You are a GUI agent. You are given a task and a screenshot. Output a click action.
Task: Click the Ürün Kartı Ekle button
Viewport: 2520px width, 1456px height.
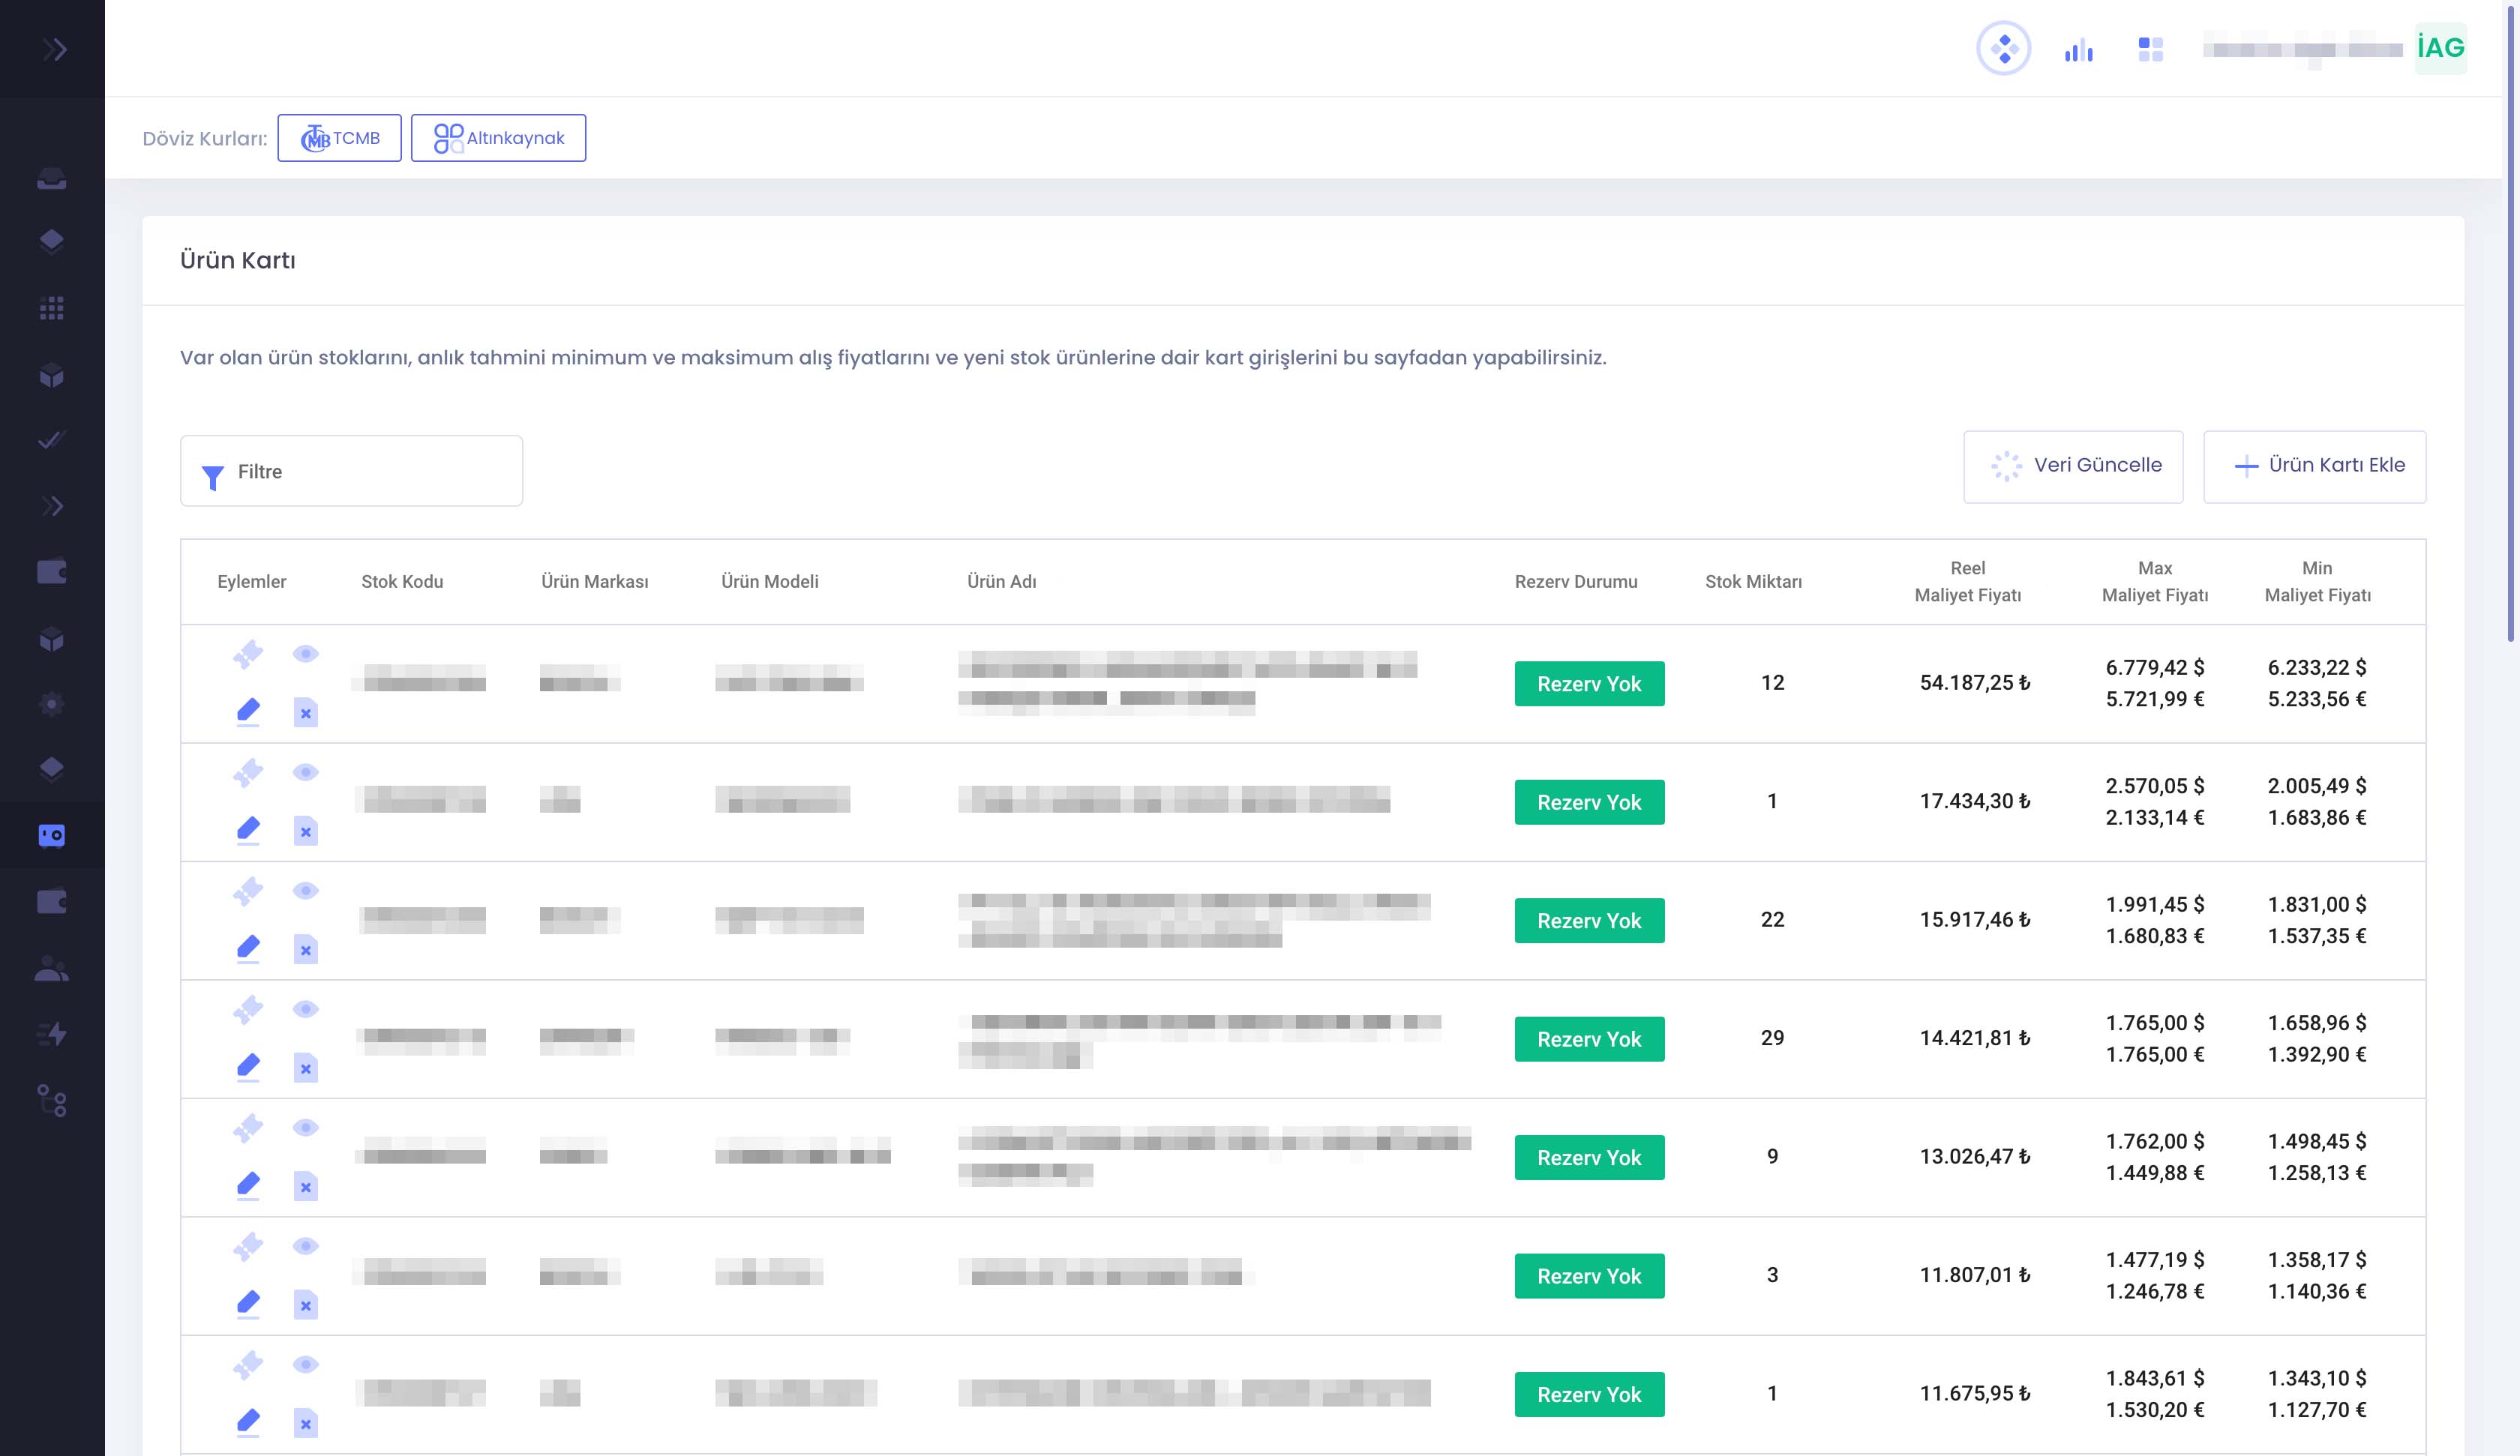(x=2314, y=466)
